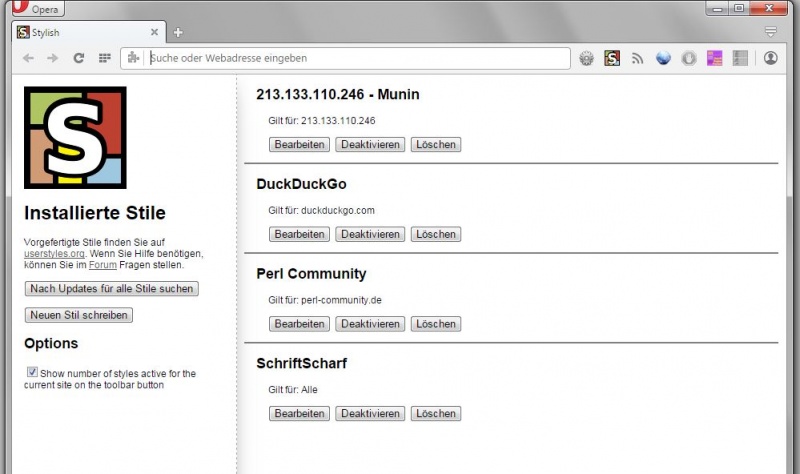Click the heading 213.133.110.246 - Munin

(338, 94)
